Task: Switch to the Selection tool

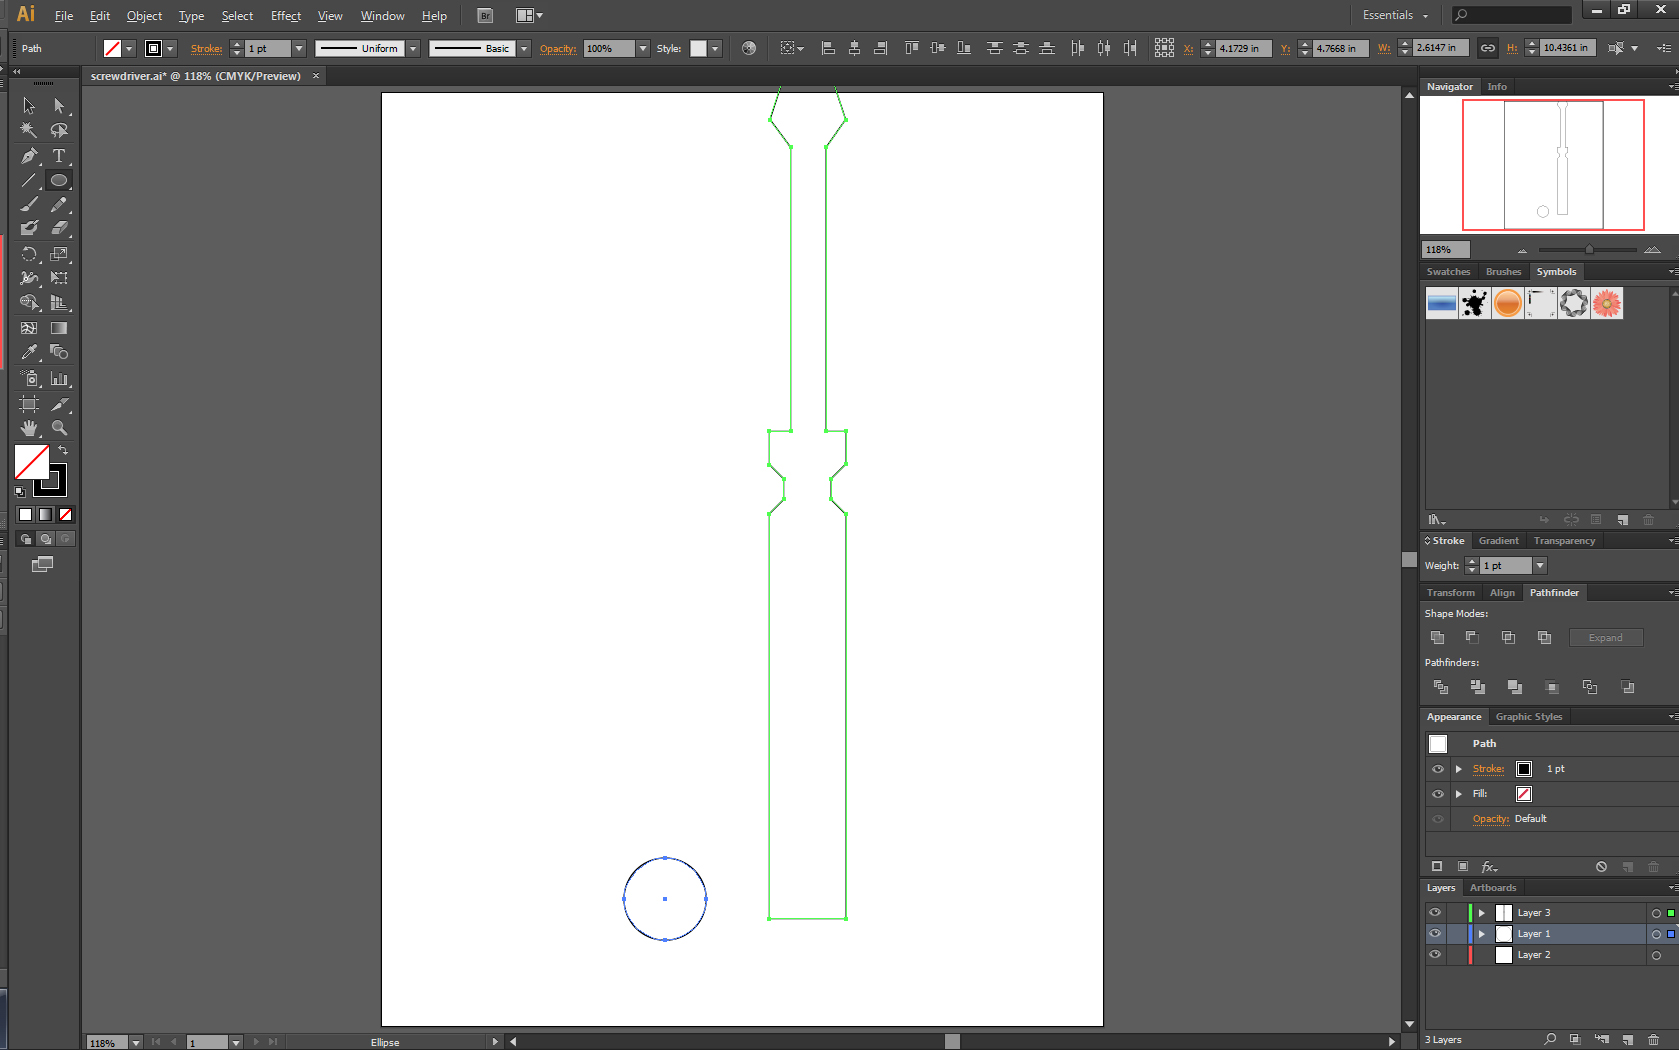Action: coord(29,105)
